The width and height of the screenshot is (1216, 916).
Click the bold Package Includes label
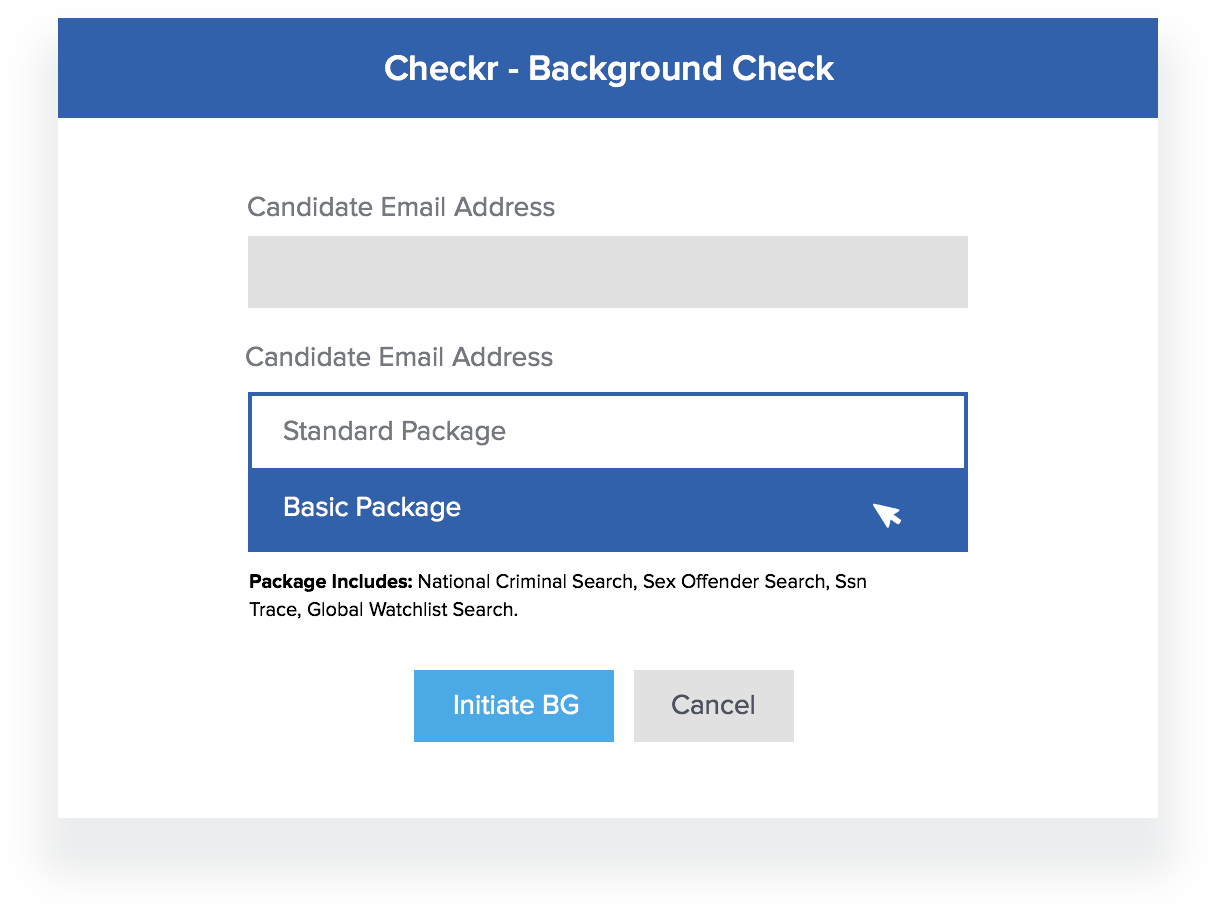tap(331, 581)
